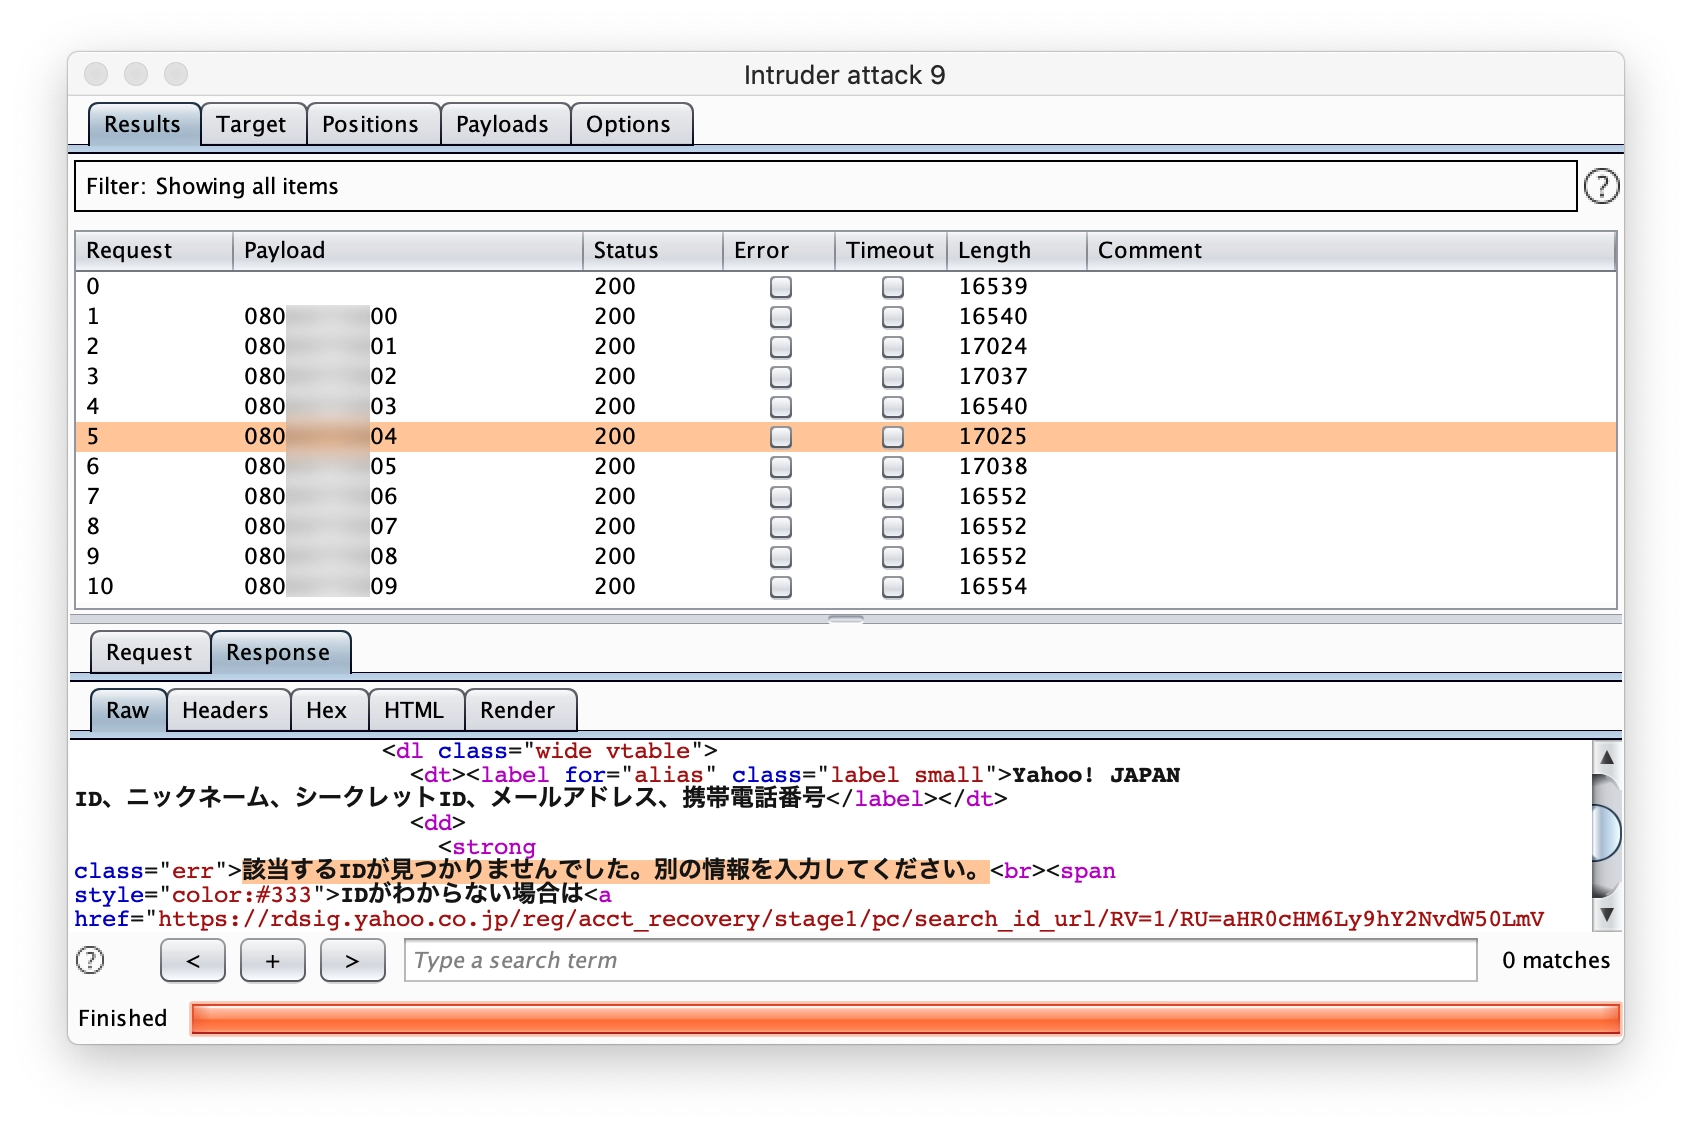The image size is (1692, 1128).
Task: Open the Filter: Showing all items bar
Action: (825, 187)
